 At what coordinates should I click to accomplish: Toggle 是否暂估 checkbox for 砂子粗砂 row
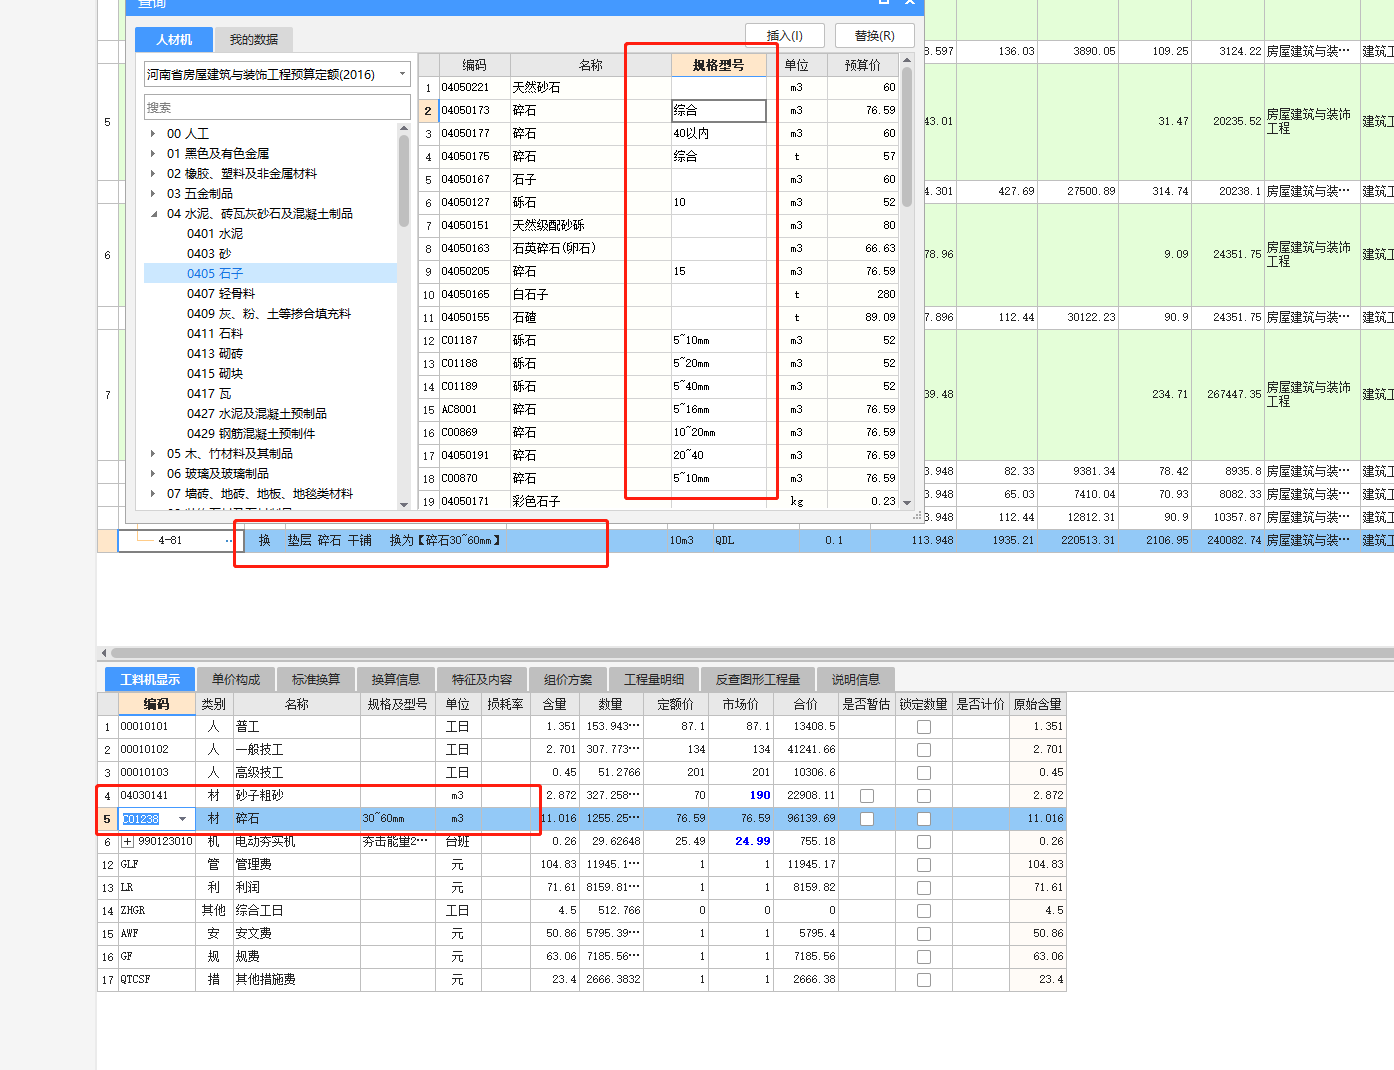click(867, 796)
